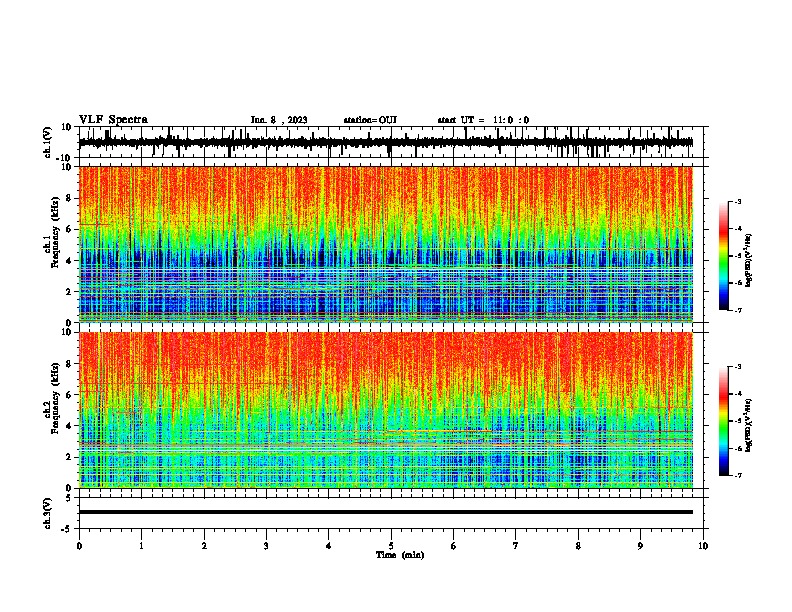Click the -7 tick on ch.2 colorbar
792x612 pixels.
pos(737,475)
